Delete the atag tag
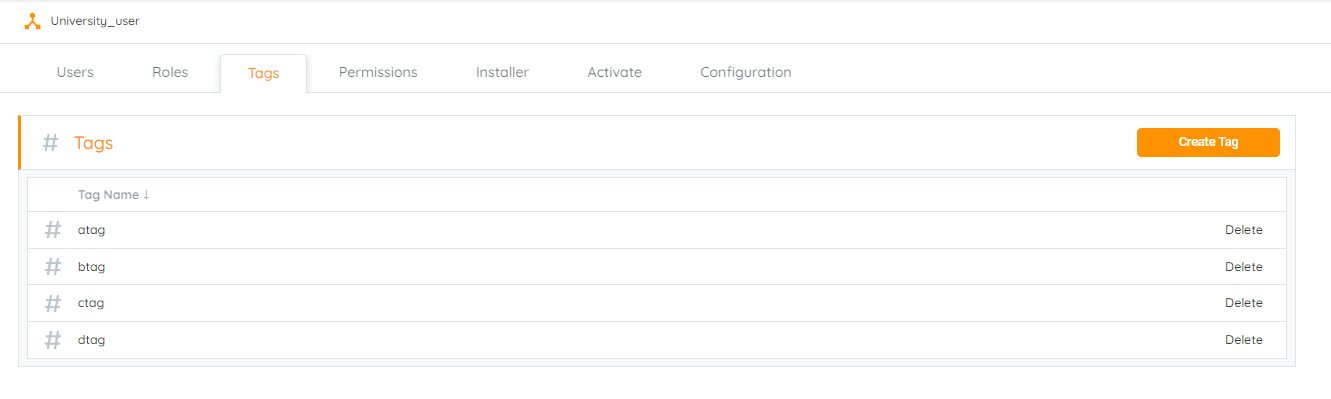Image resolution: width=1331 pixels, height=399 pixels. point(1244,230)
